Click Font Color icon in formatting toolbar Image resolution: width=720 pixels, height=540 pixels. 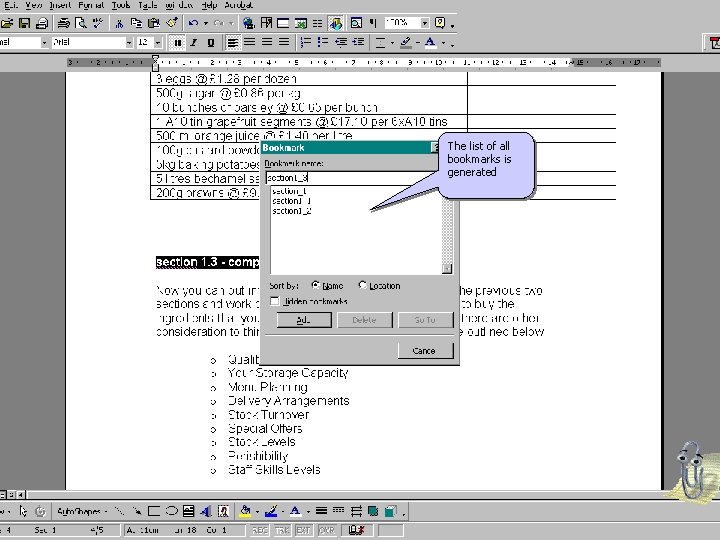coord(430,42)
